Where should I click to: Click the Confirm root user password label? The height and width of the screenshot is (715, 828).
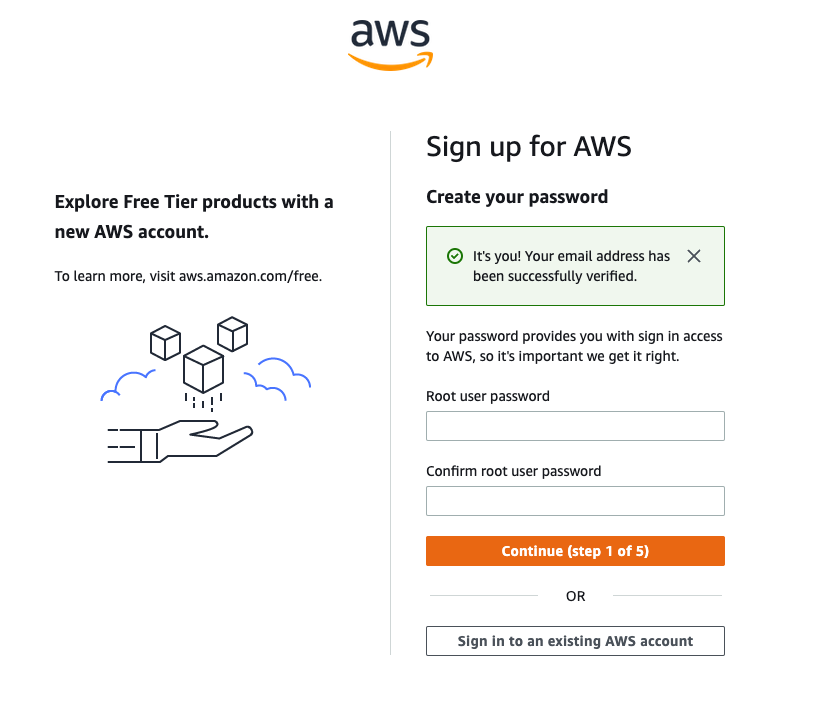click(513, 471)
